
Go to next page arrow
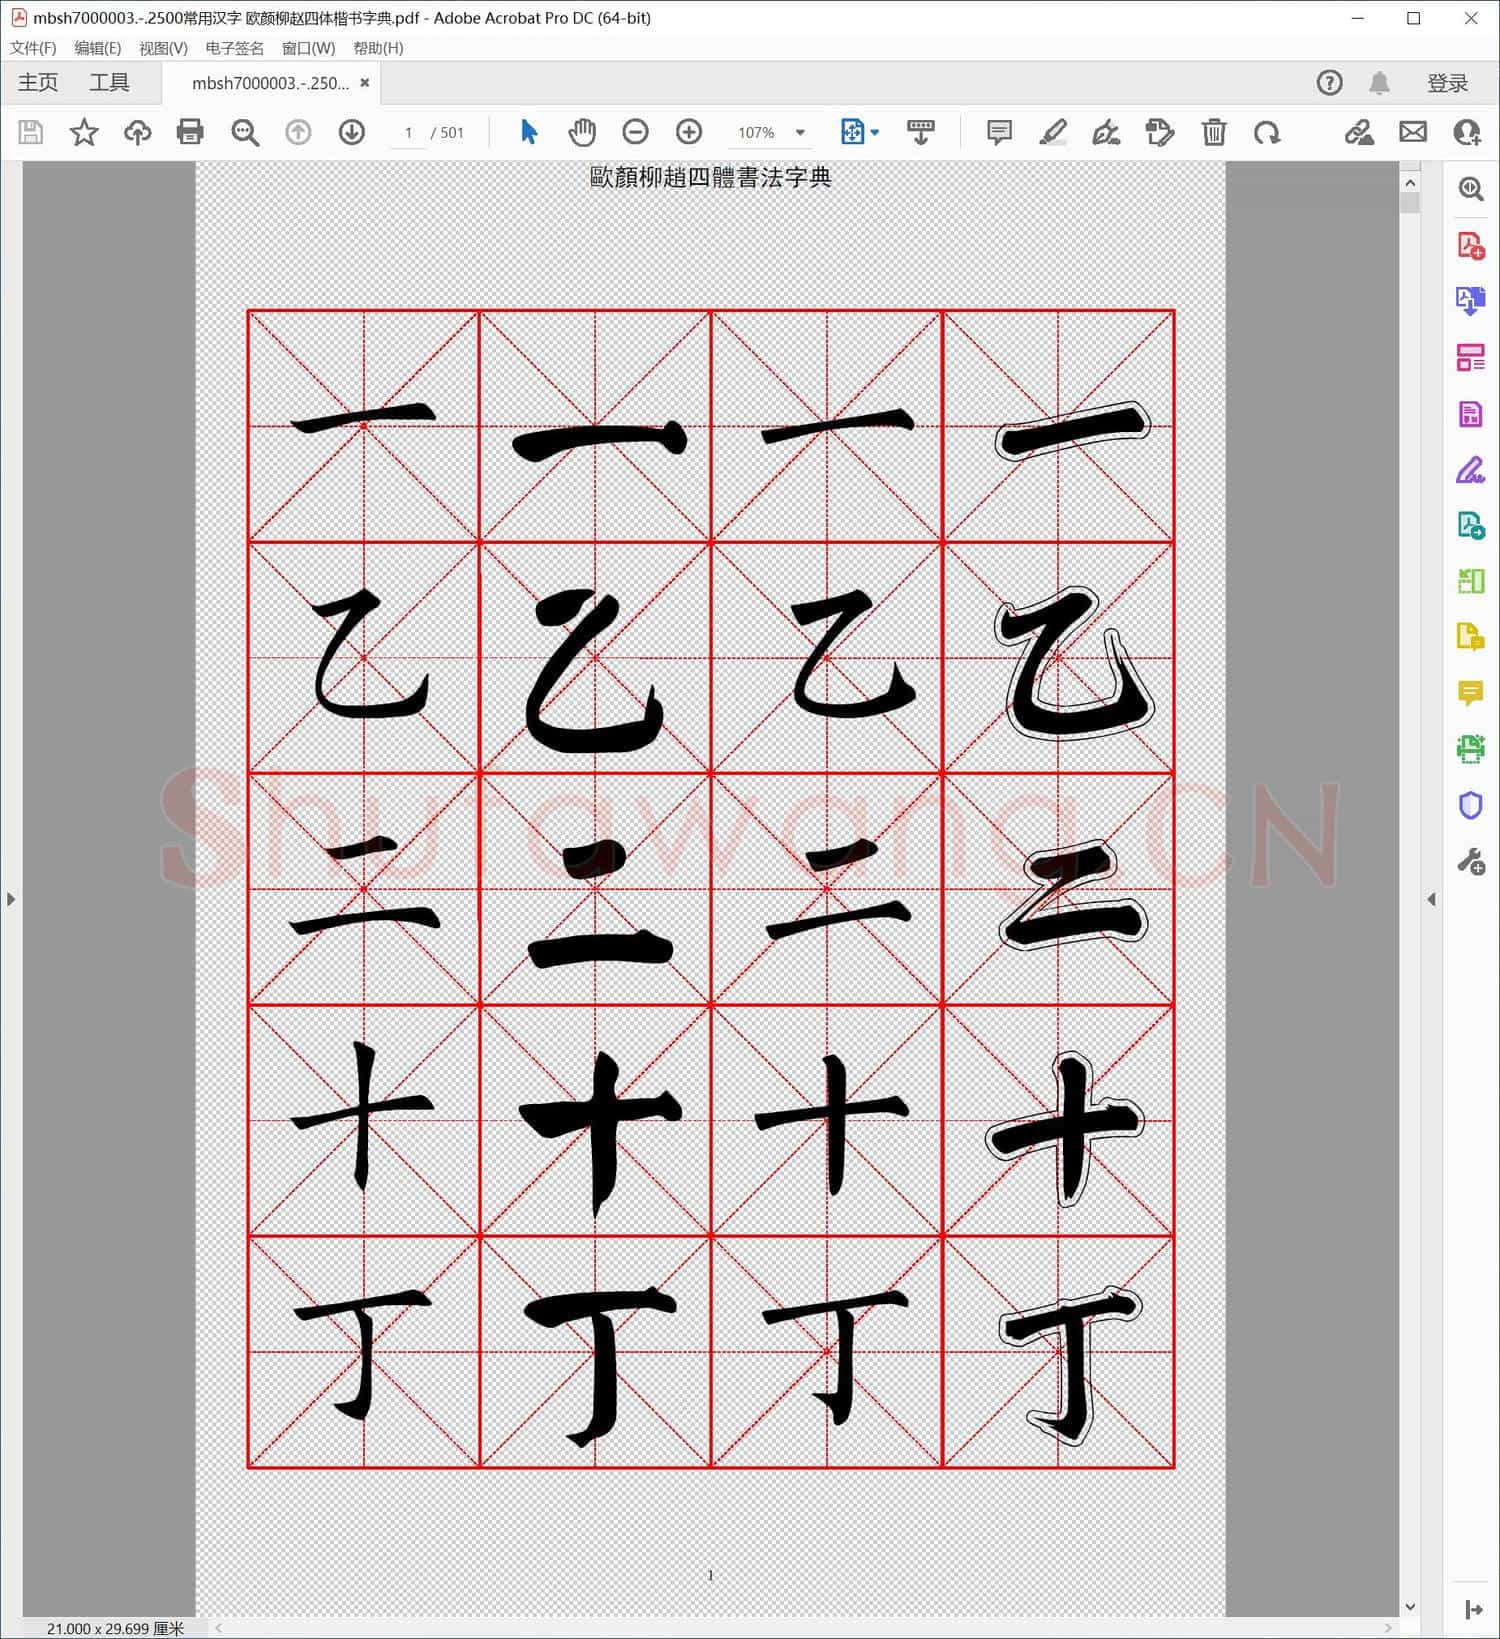pyautogui.click(x=351, y=132)
